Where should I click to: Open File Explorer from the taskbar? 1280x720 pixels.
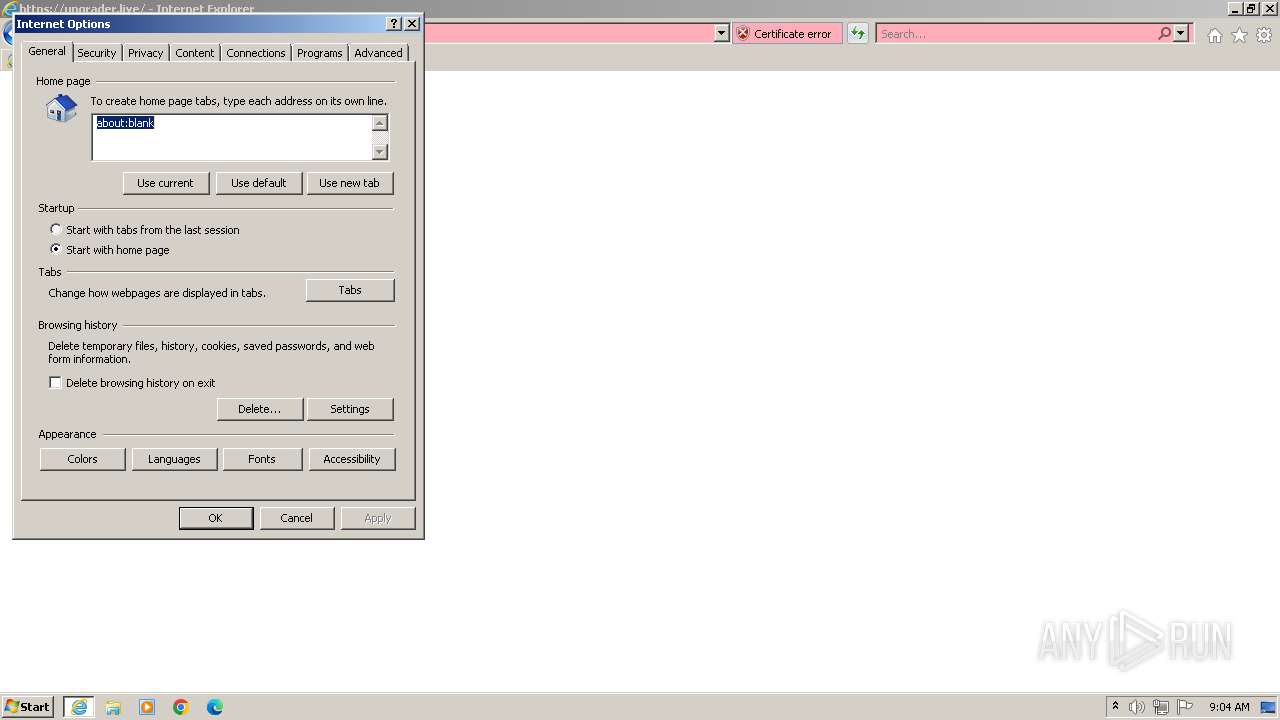(113, 707)
